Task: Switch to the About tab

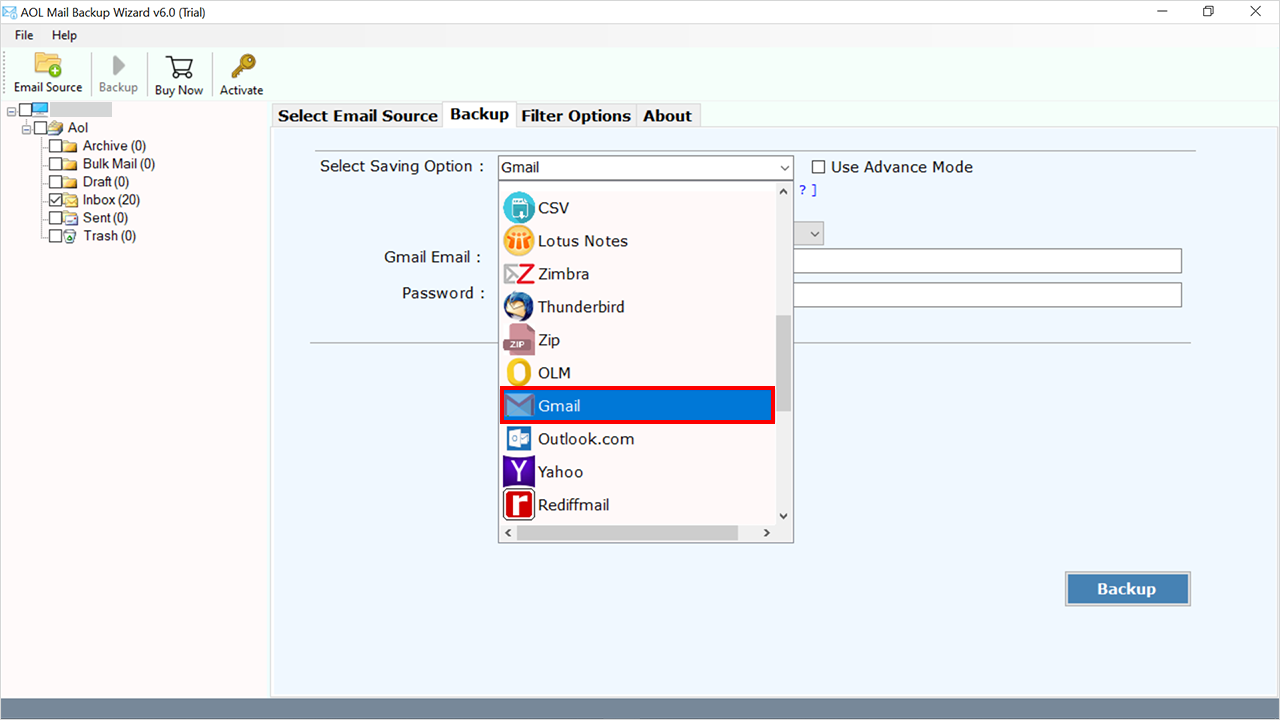Action: click(x=667, y=116)
